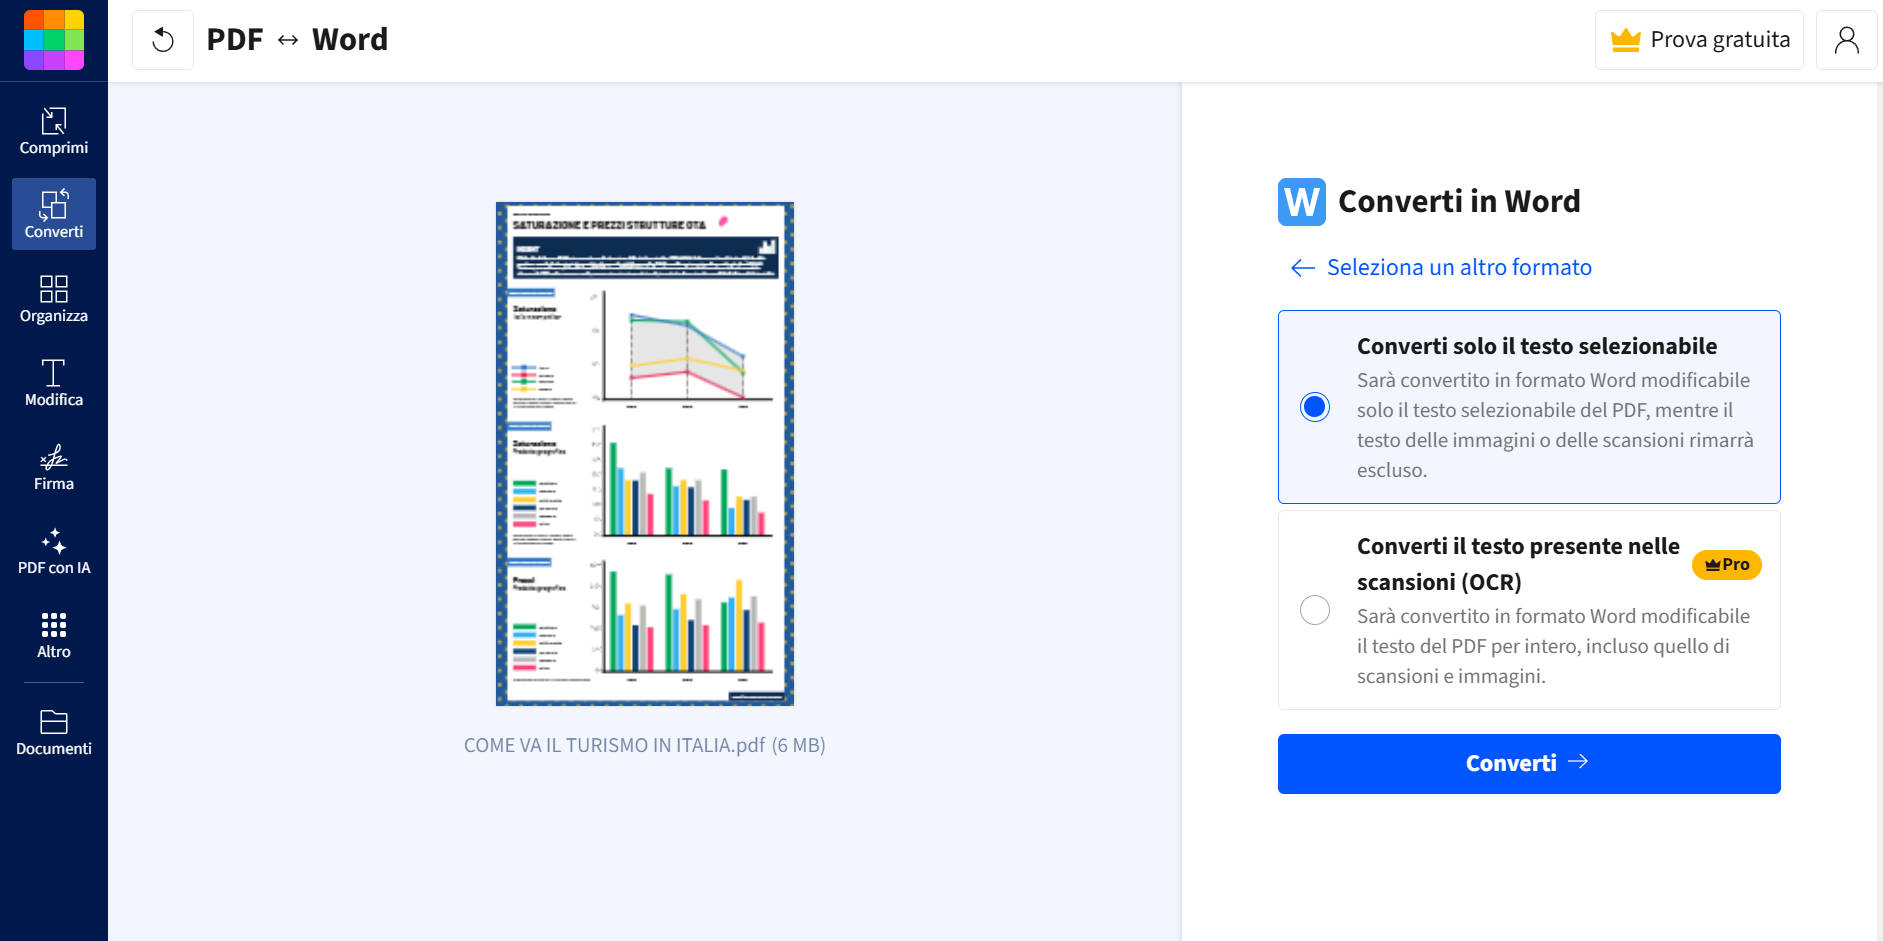Go back via 'Seleziona un altro formato'

pyautogui.click(x=1441, y=267)
